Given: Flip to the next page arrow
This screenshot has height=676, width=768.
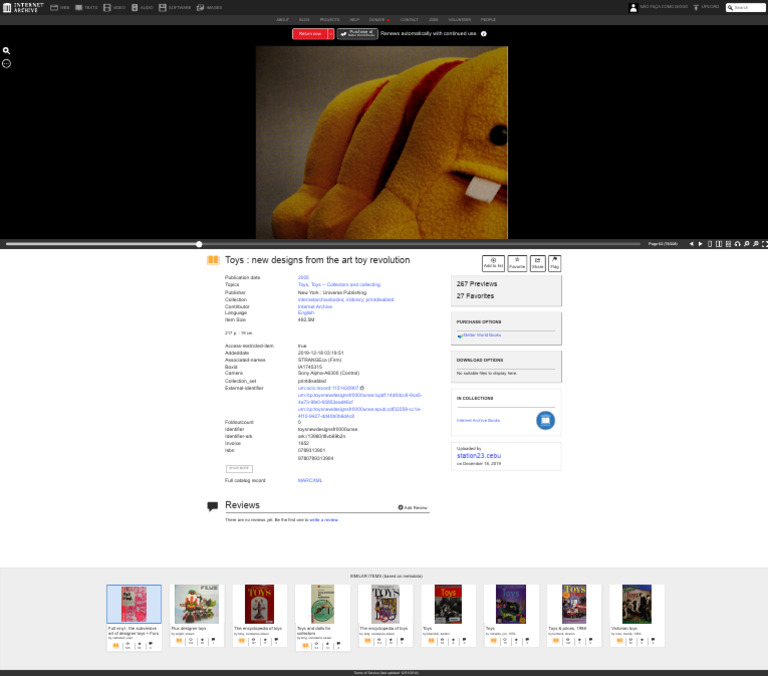Looking at the screenshot, I should (x=700, y=244).
